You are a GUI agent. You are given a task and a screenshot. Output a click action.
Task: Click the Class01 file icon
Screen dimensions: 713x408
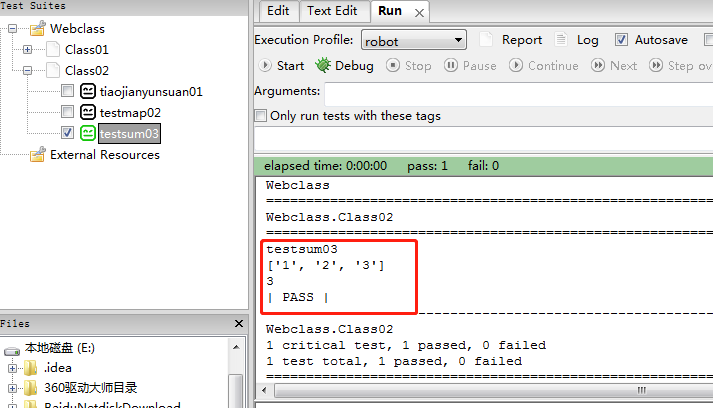[53, 49]
